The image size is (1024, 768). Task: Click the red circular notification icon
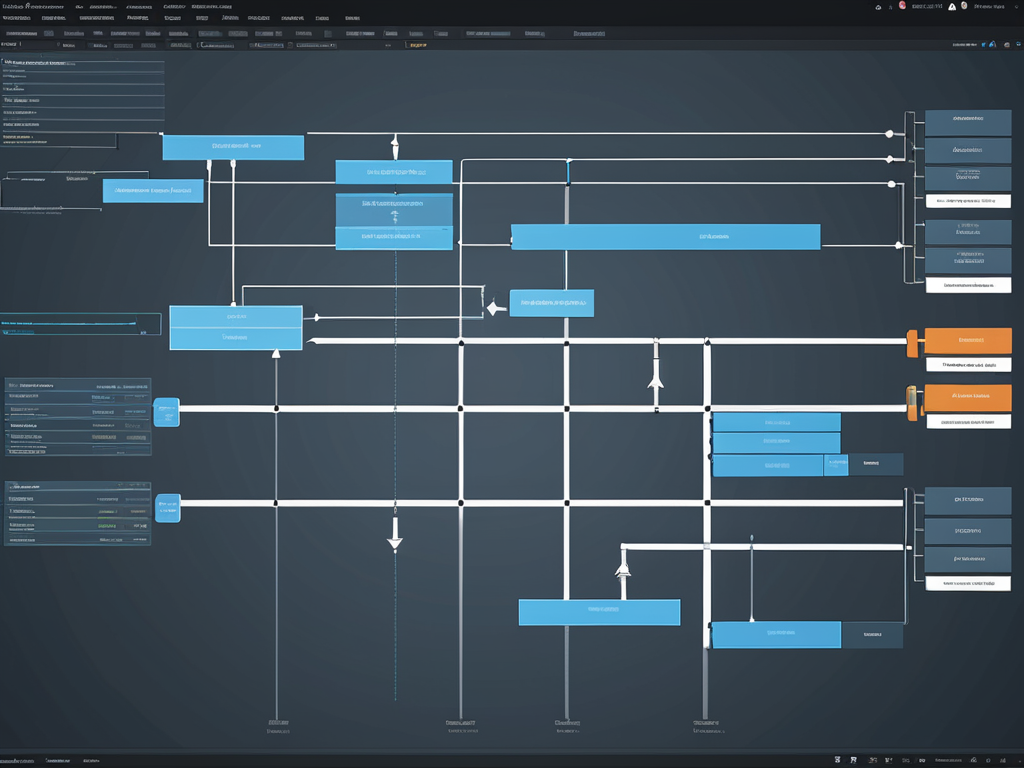tap(902, 6)
